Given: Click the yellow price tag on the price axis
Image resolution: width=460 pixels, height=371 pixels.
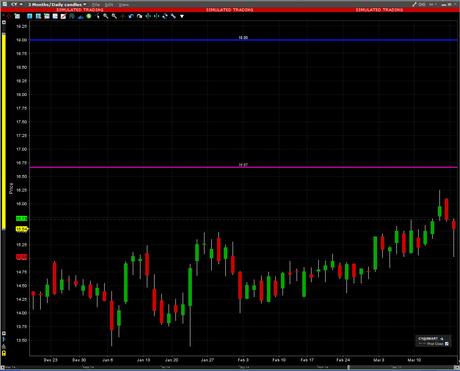Looking at the screenshot, I should coord(22,229).
